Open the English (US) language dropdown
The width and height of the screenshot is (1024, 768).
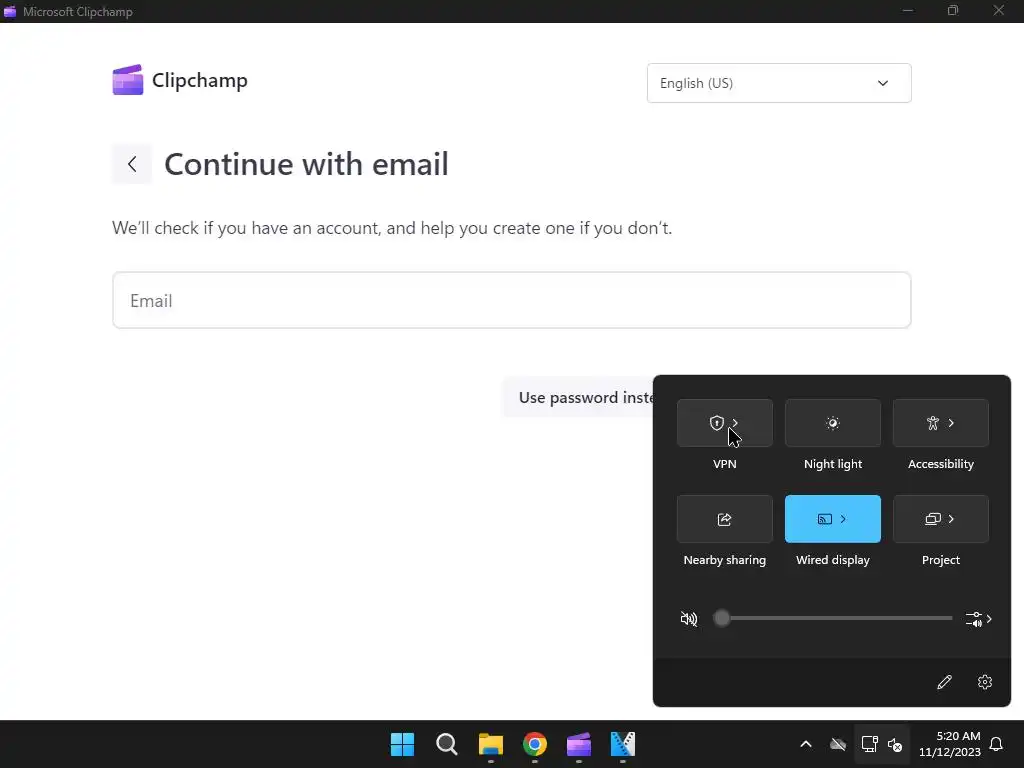tap(779, 83)
